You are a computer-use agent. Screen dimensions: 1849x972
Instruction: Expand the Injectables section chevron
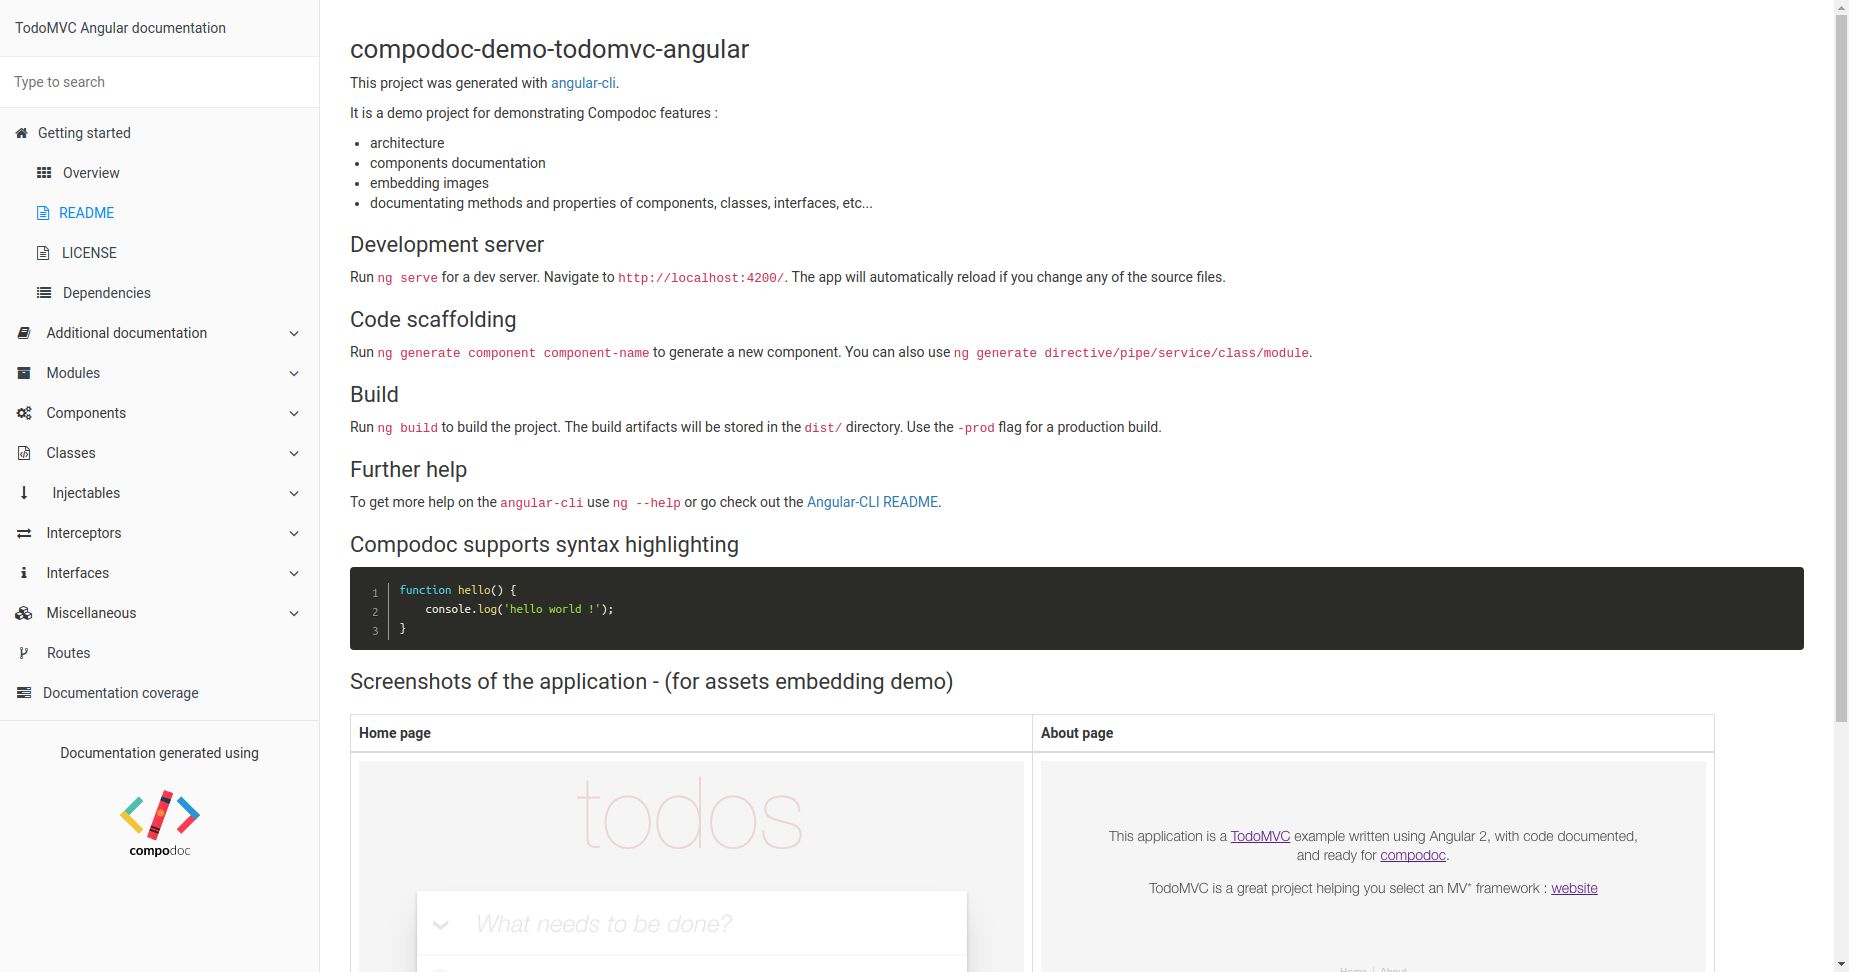pyautogui.click(x=293, y=493)
